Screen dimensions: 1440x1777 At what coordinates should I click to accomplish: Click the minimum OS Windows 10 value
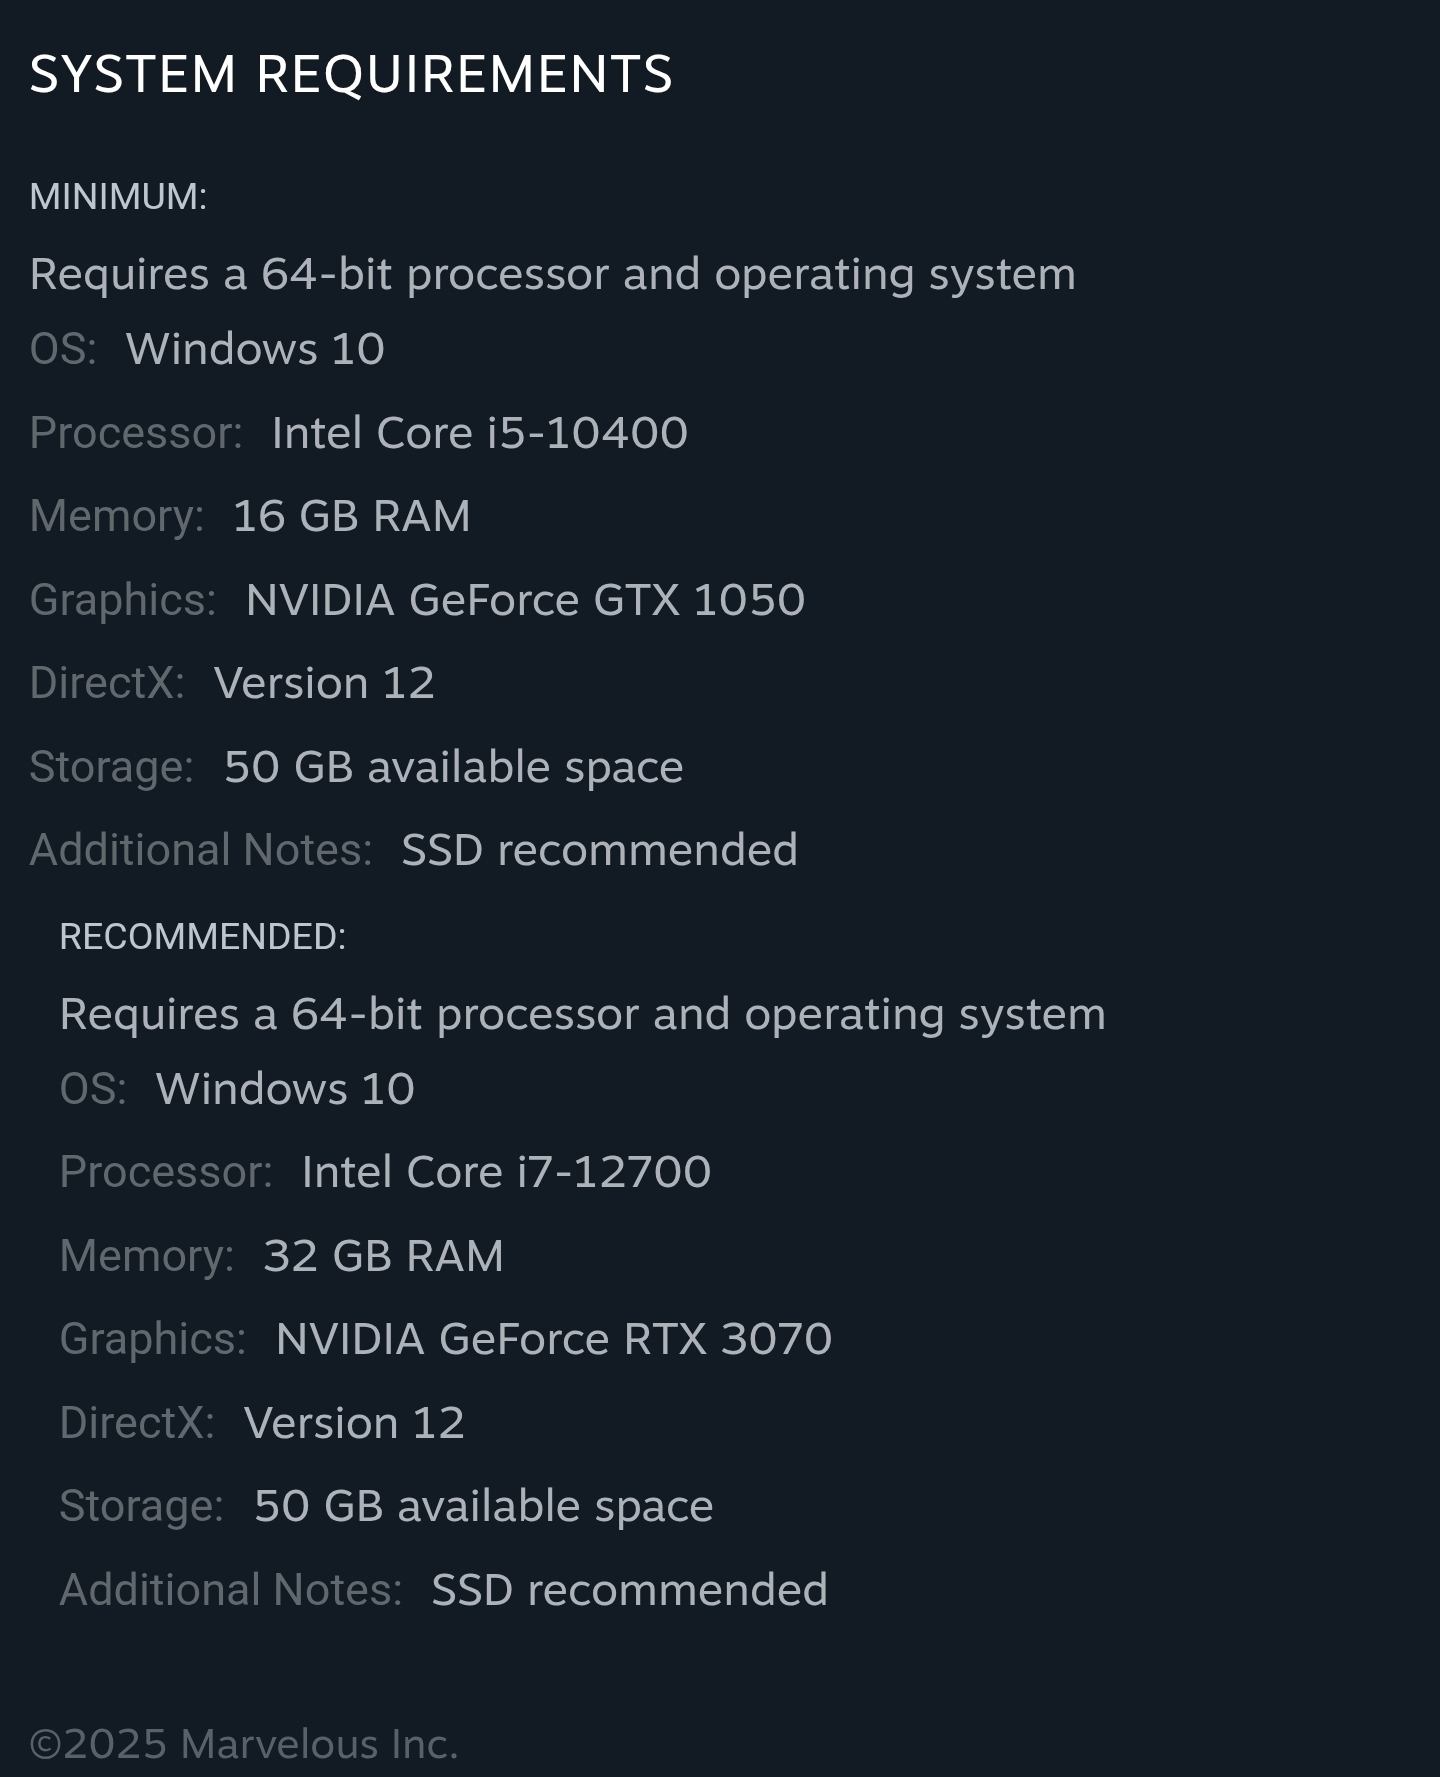(255, 349)
